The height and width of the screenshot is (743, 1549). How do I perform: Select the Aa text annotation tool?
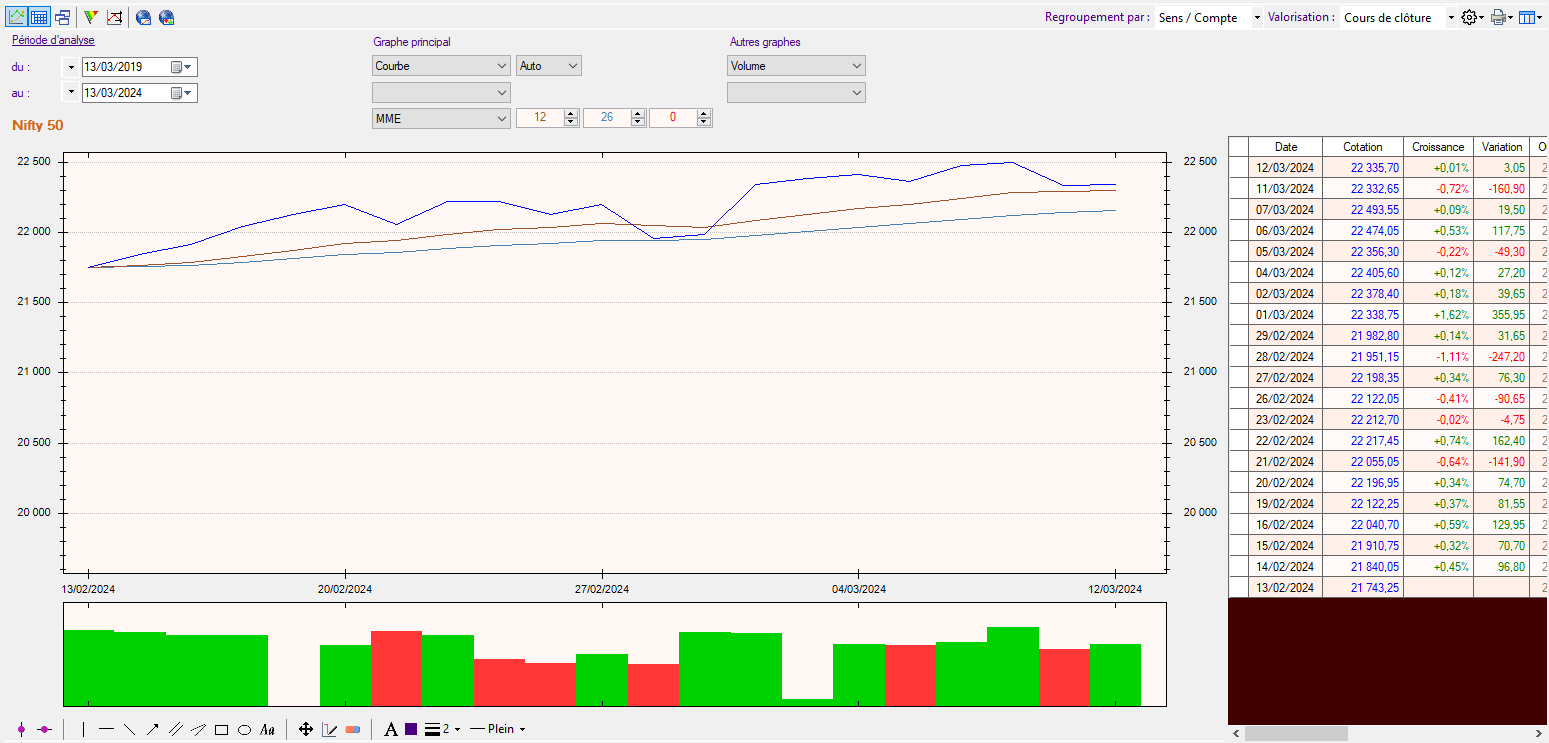coord(267,730)
